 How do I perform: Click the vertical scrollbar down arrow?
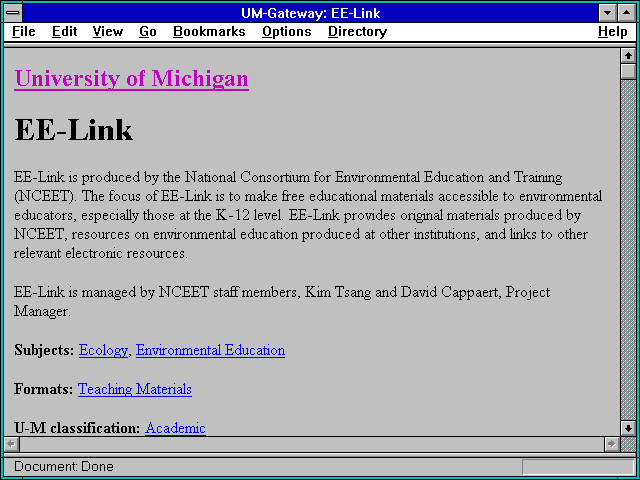click(x=628, y=428)
